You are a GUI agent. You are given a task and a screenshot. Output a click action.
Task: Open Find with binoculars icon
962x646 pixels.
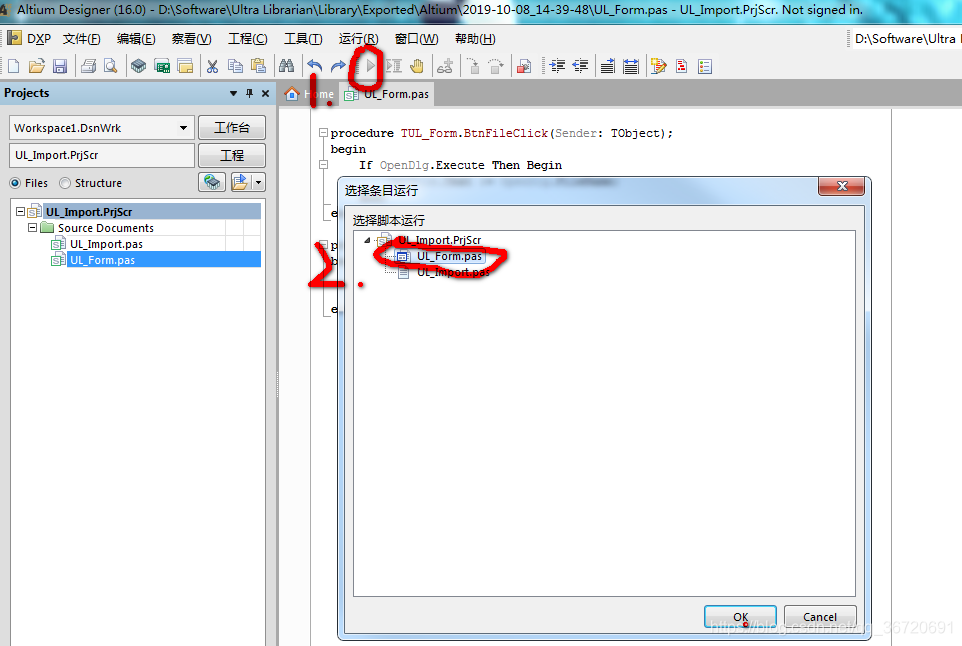tap(287, 66)
